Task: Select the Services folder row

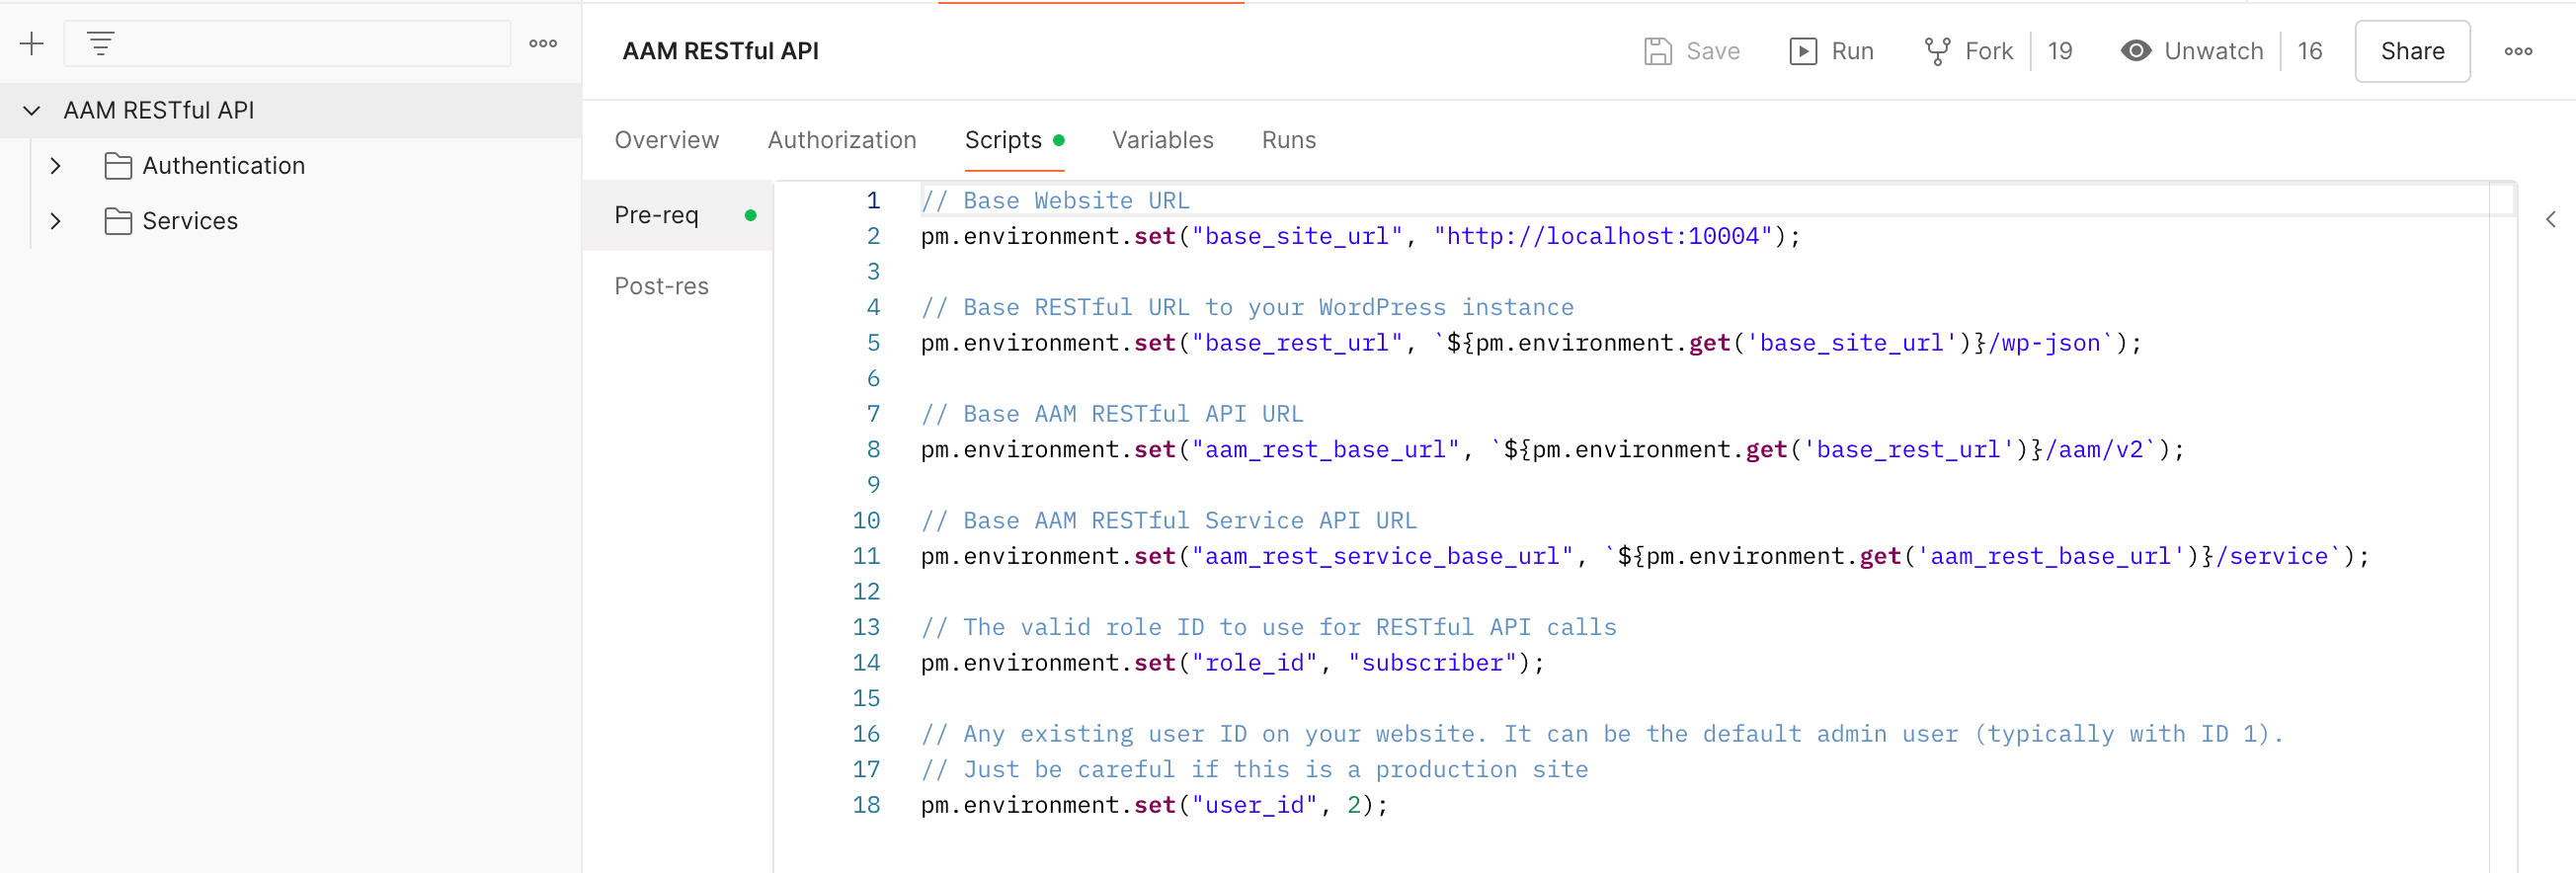Action: point(290,221)
